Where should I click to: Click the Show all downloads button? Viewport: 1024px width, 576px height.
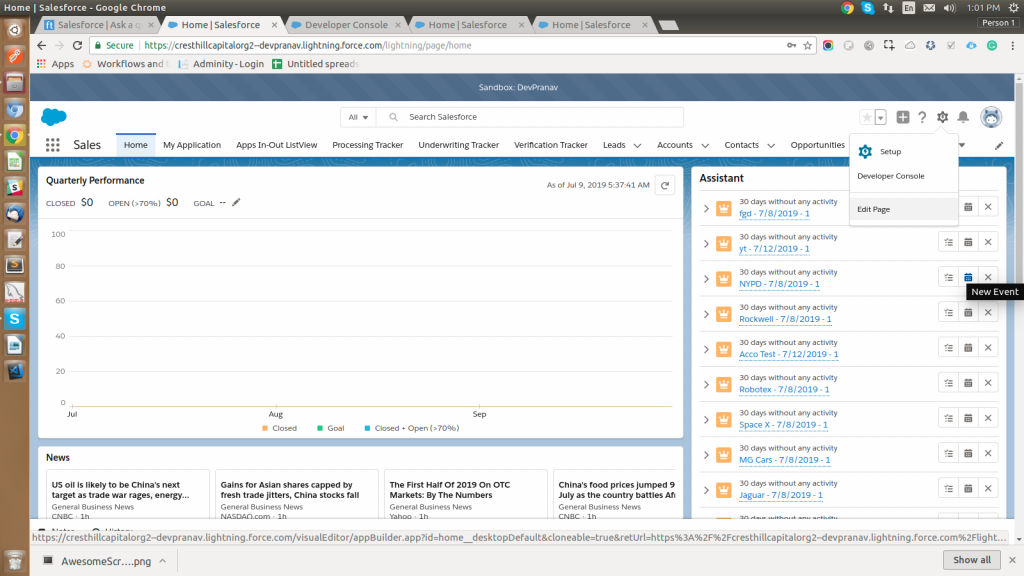pyautogui.click(x=972, y=560)
